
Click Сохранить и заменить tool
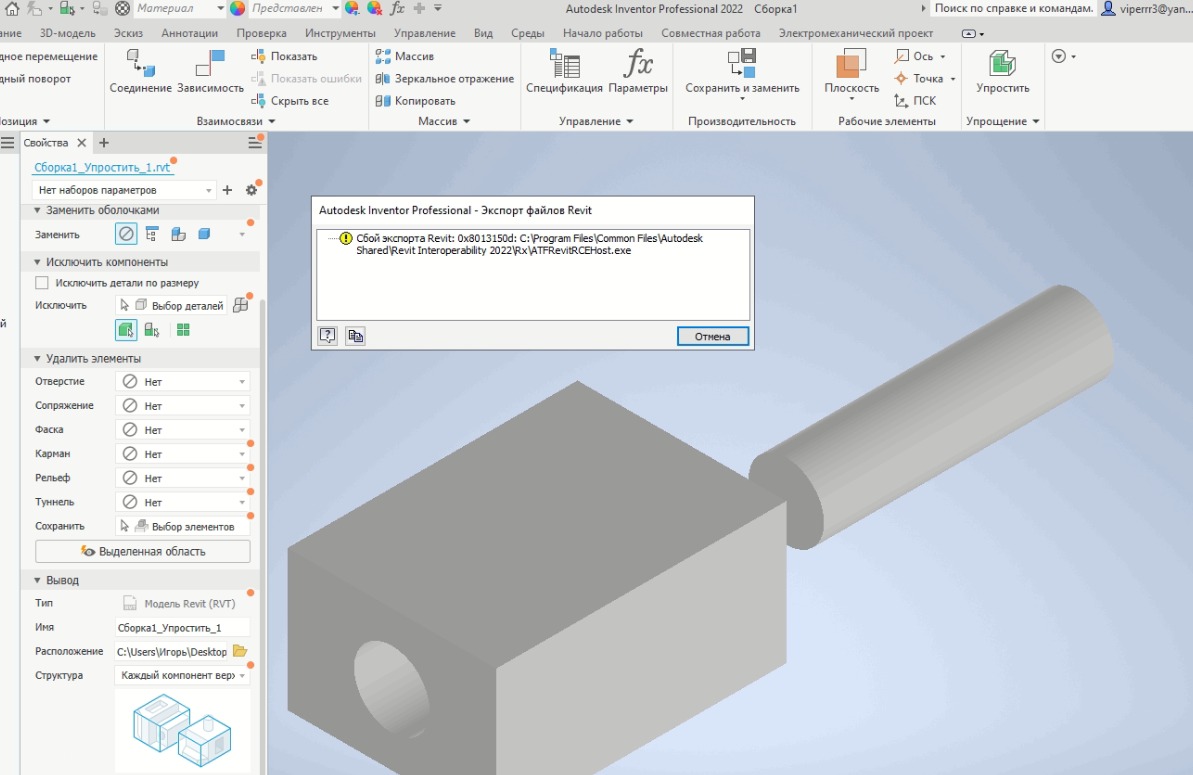[x=742, y=72]
